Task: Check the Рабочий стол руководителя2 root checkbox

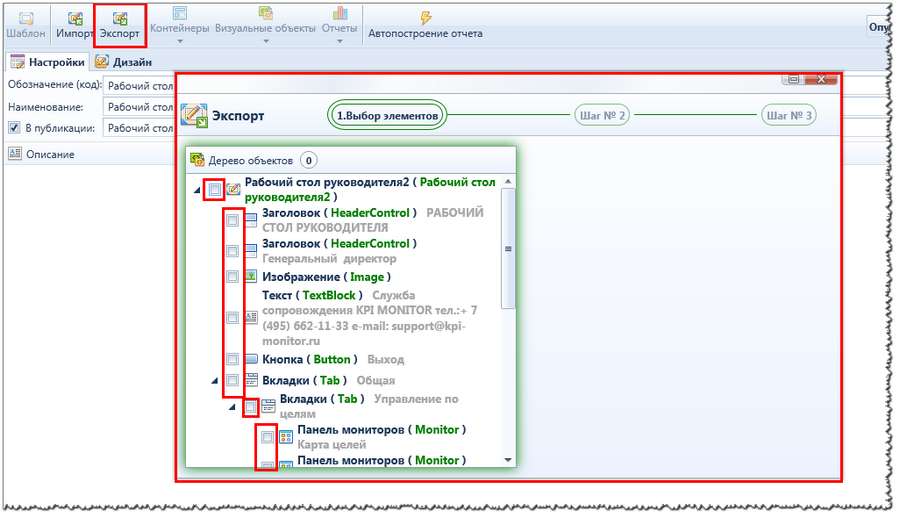Action: pyautogui.click(x=215, y=189)
